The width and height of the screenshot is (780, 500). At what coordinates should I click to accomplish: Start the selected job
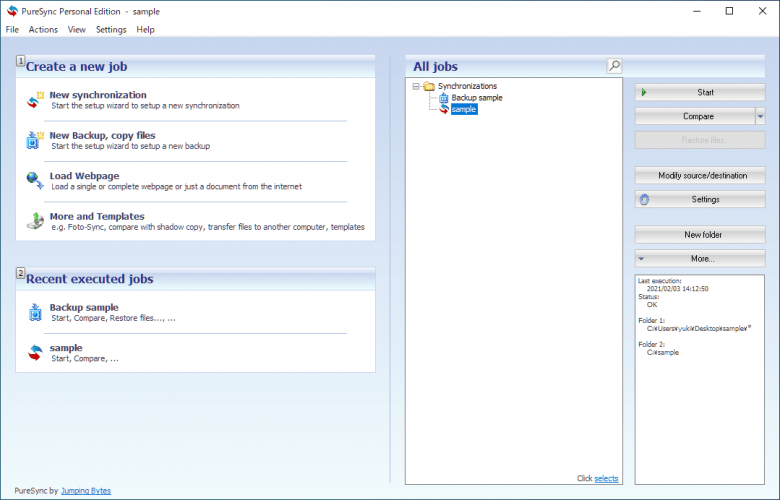pyautogui.click(x=700, y=93)
